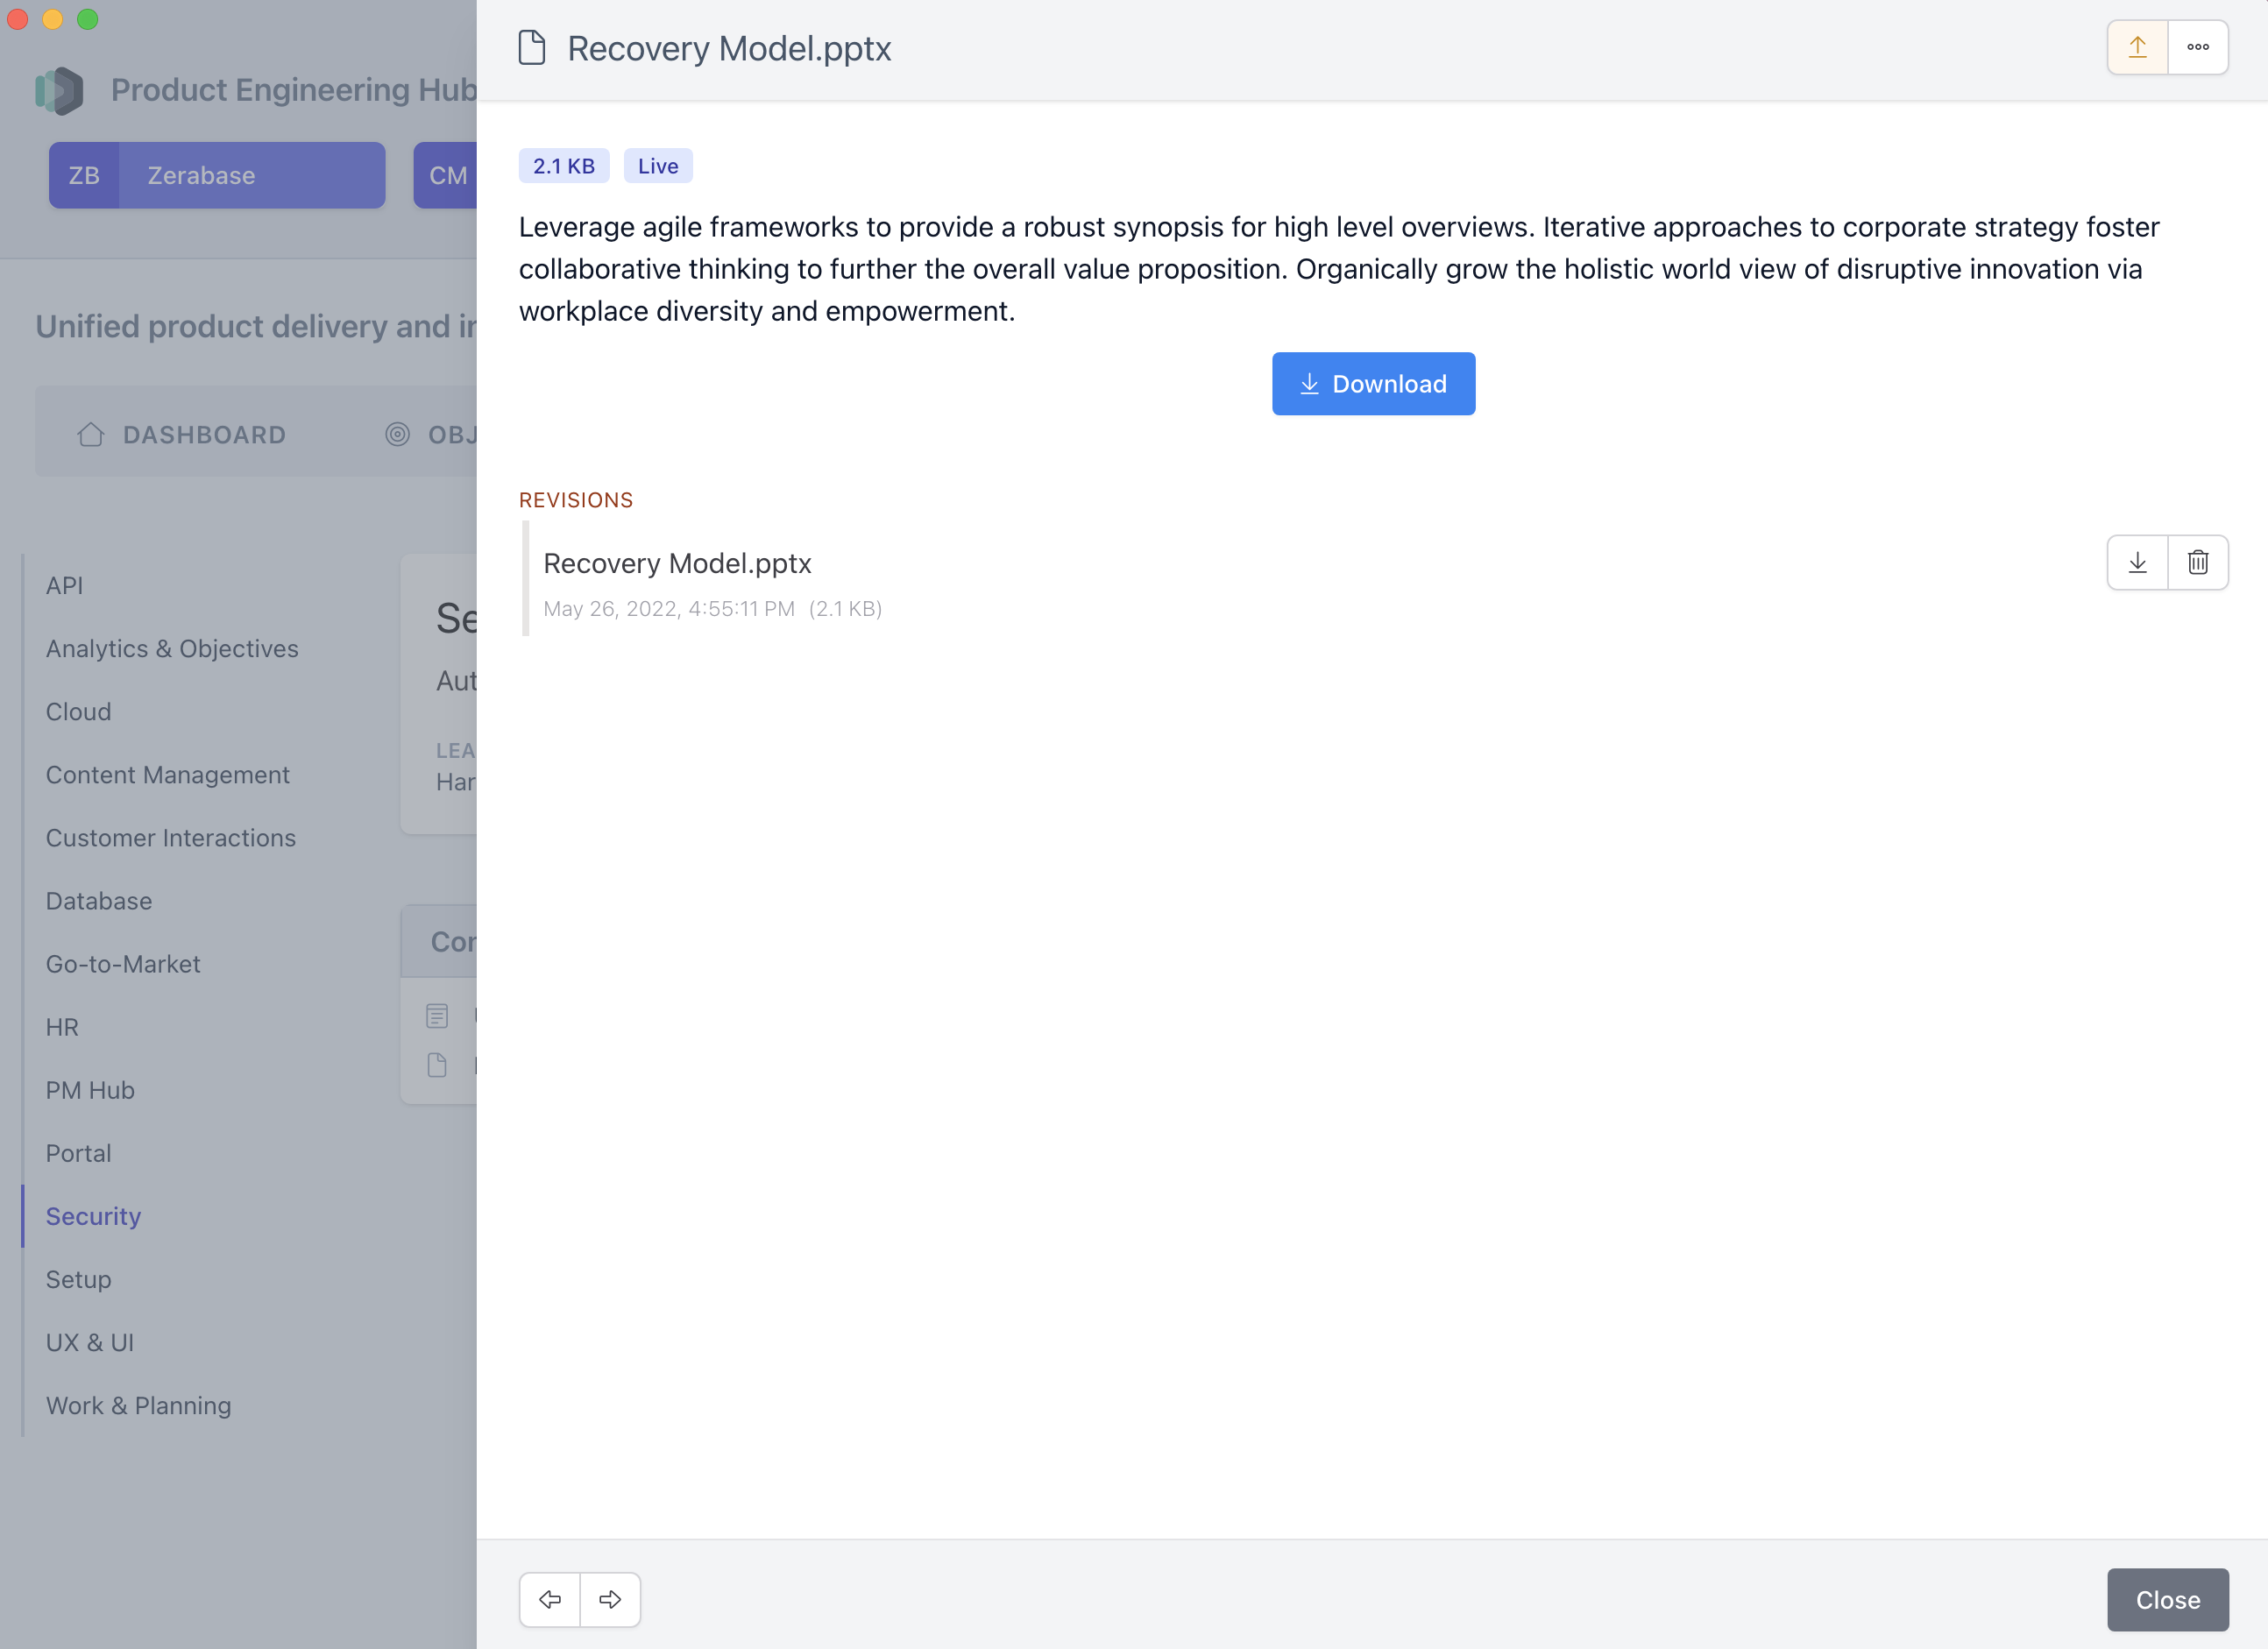
Task: Open Recovery Model.pptx revision entry
Action: (x=677, y=563)
